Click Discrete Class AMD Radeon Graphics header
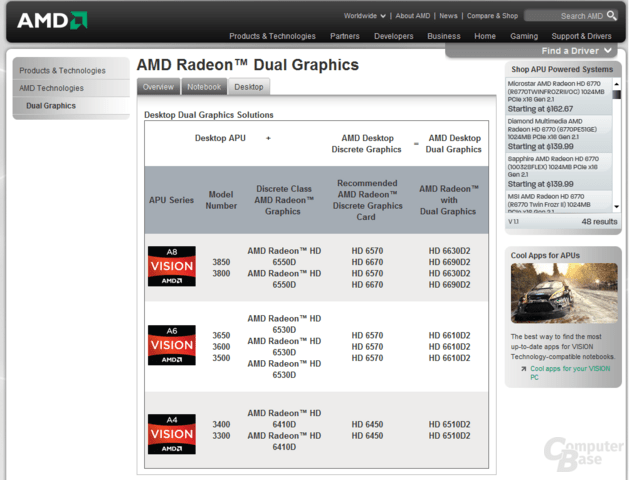The image size is (632, 480). 284,200
